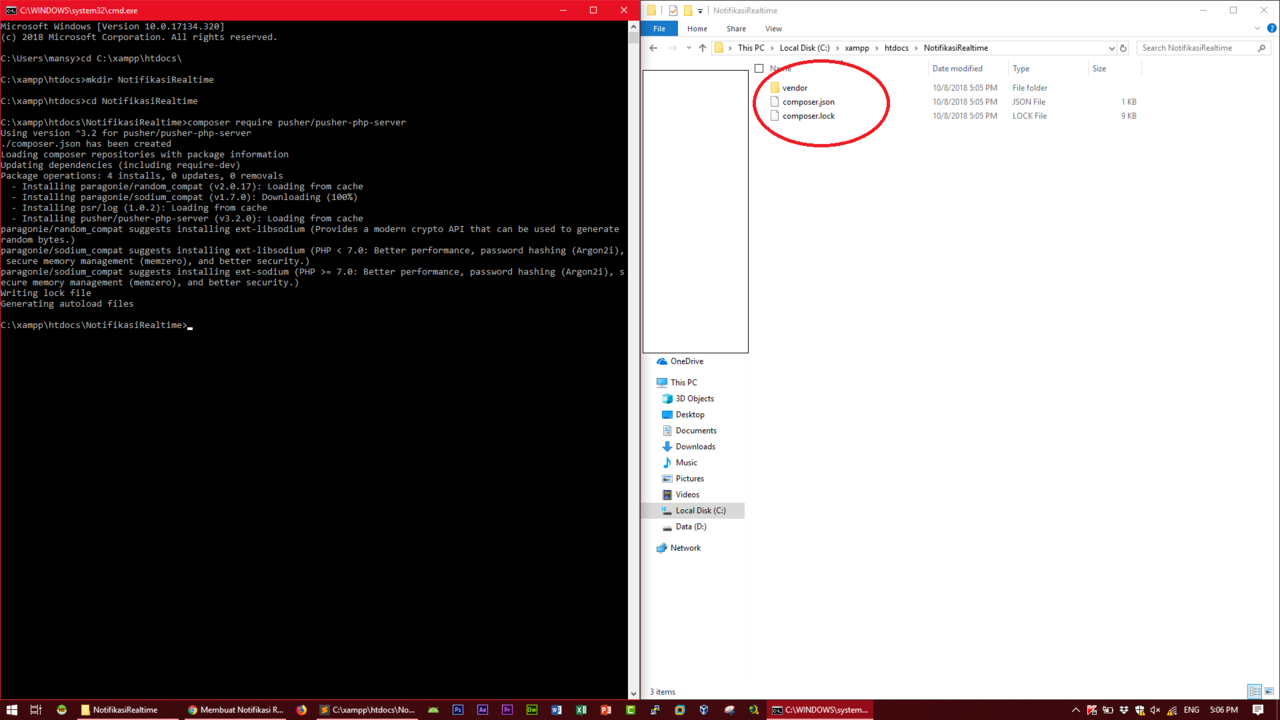Open the Action Center notification icon
1280x720 pixels.
[1258, 710]
